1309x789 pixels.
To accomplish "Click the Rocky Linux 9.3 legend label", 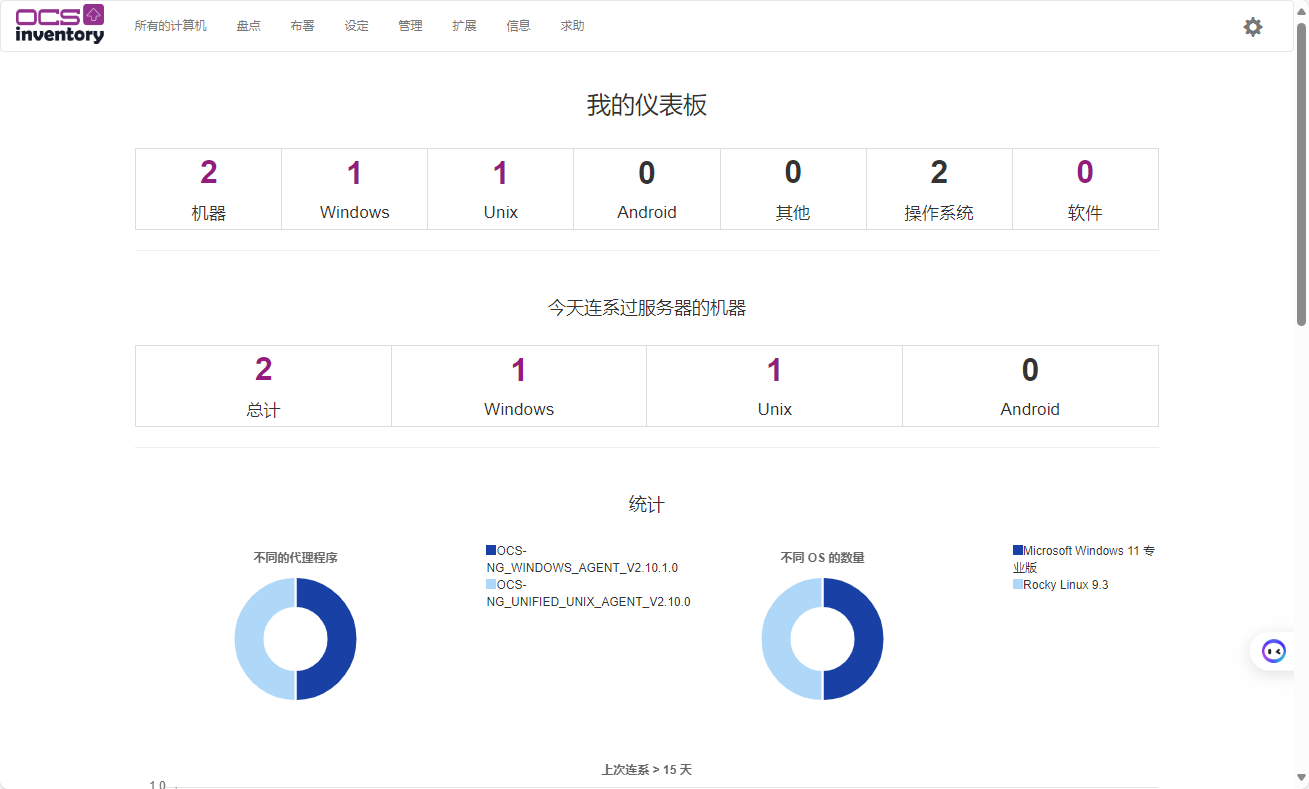I will click(x=1066, y=585).
